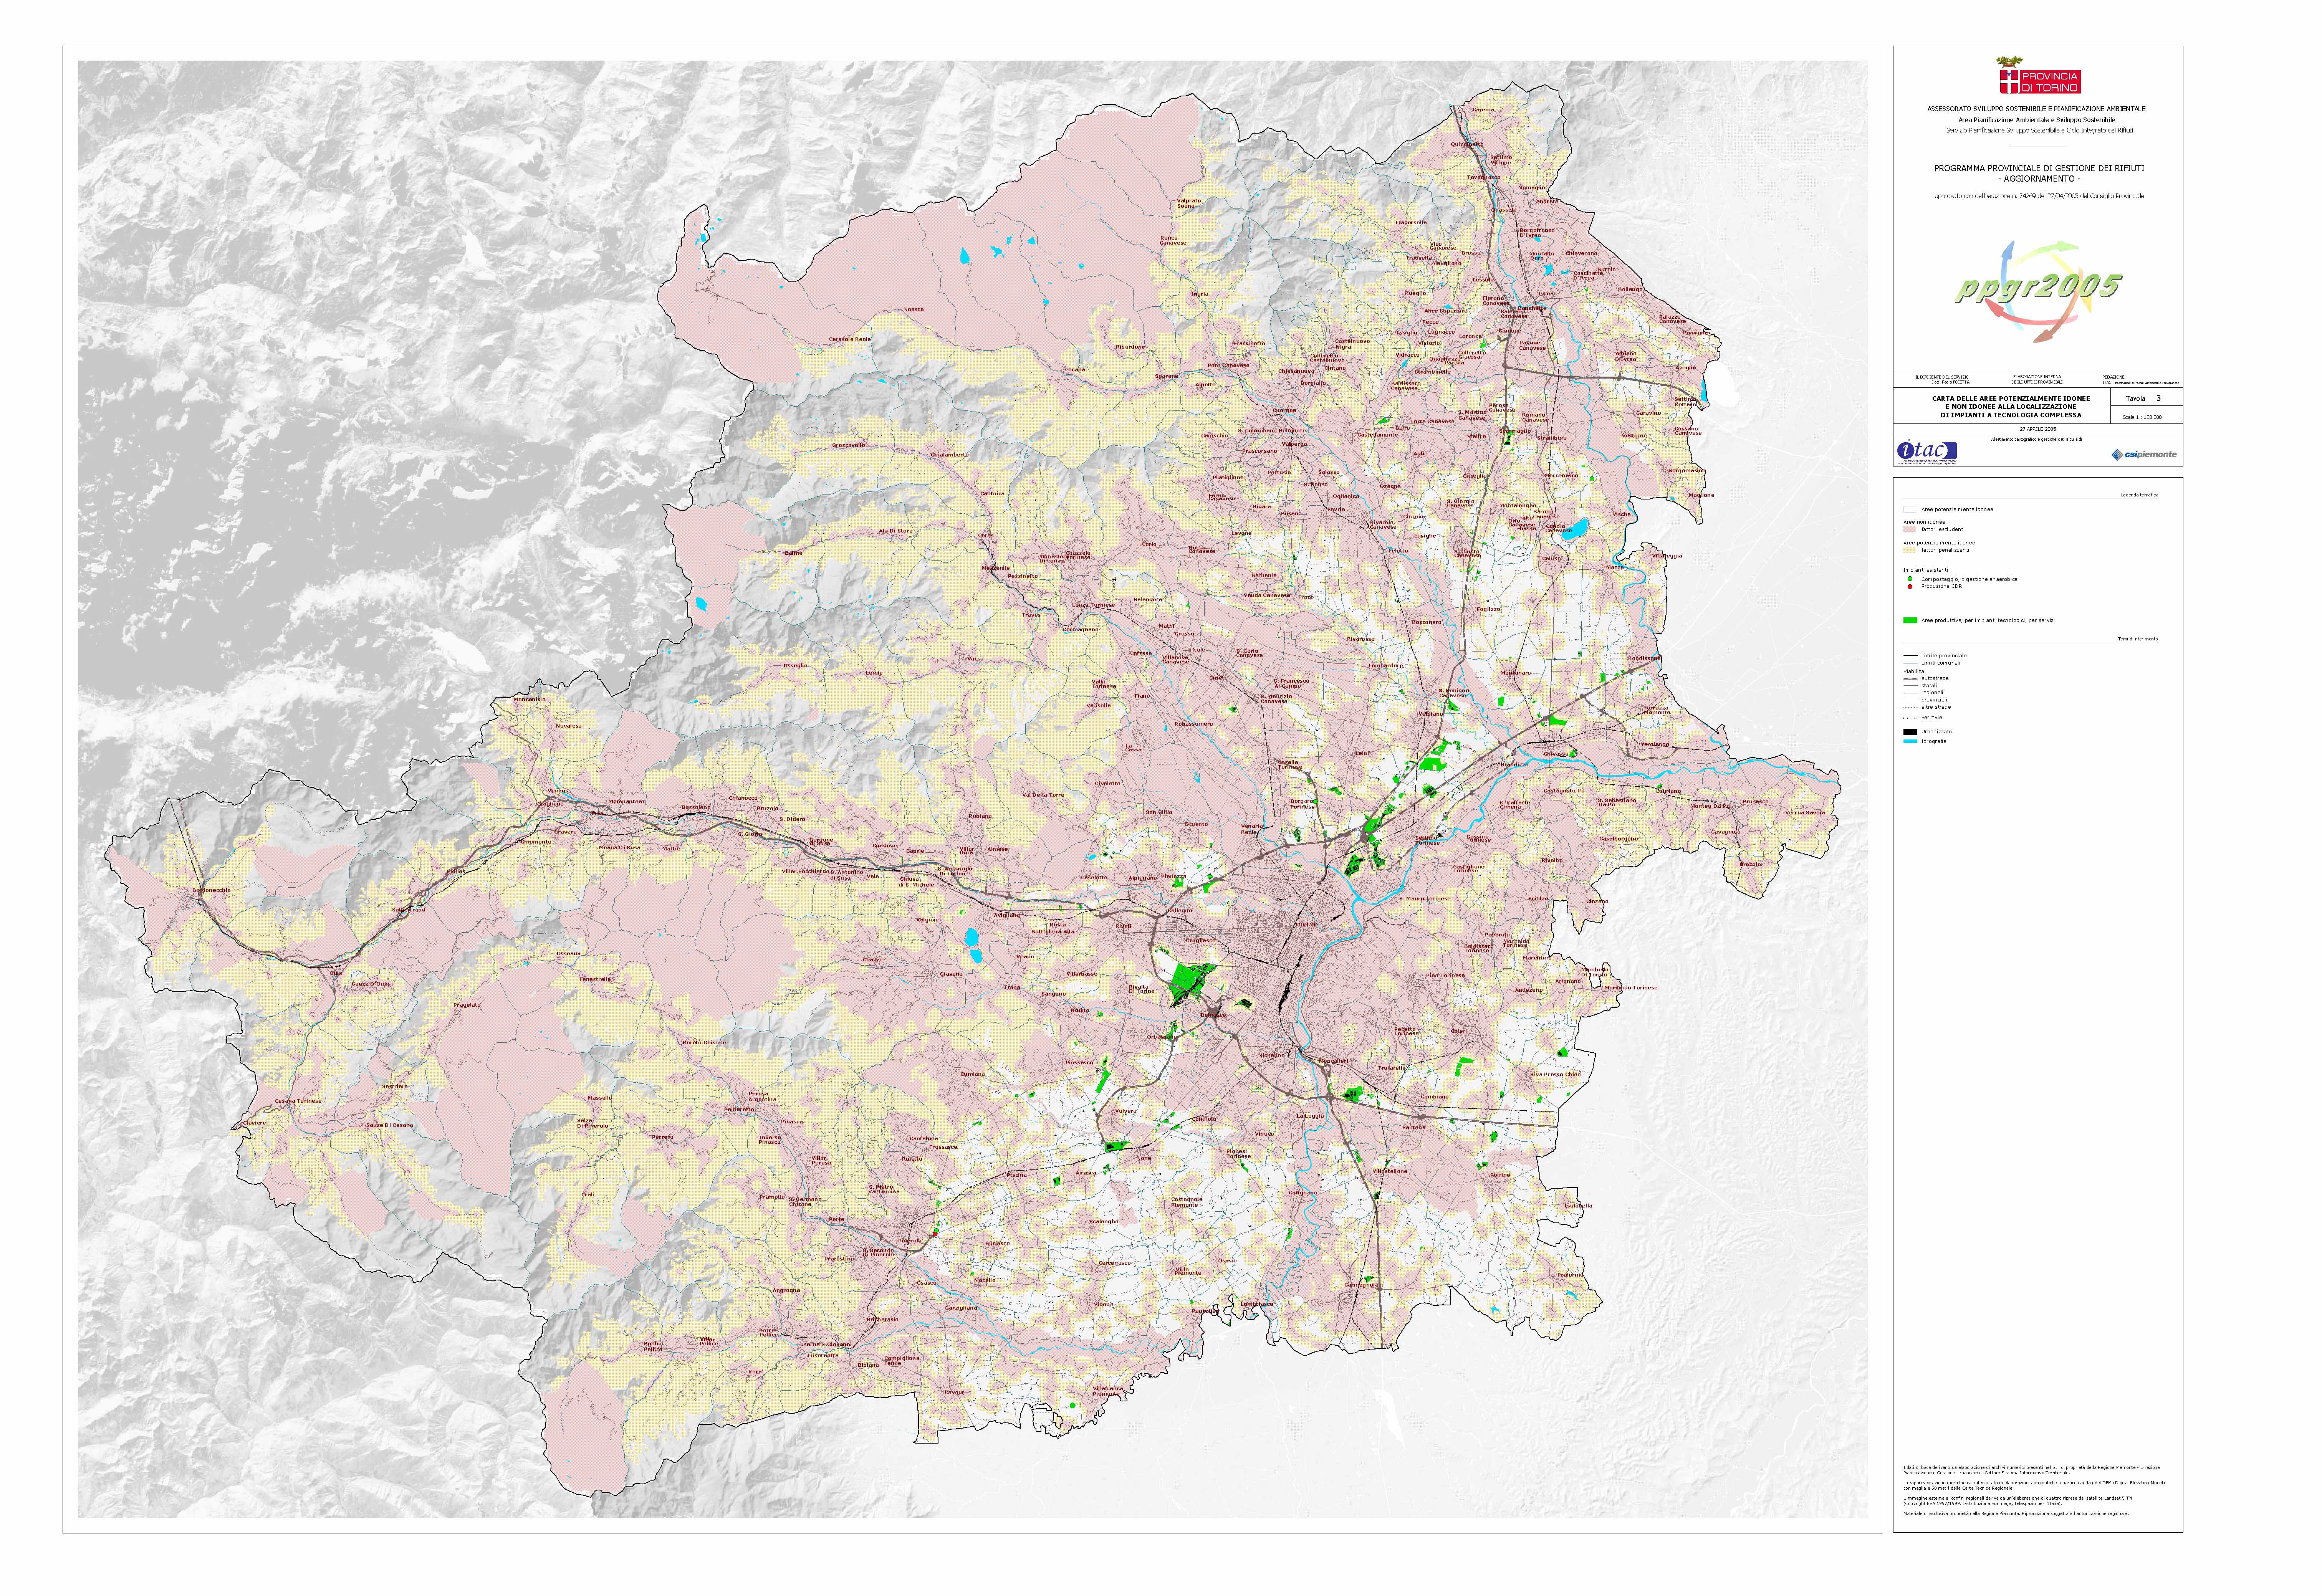Screen dimensions: 2322x1596
Task: Click the Noasca label on the map
Action: tap(914, 309)
